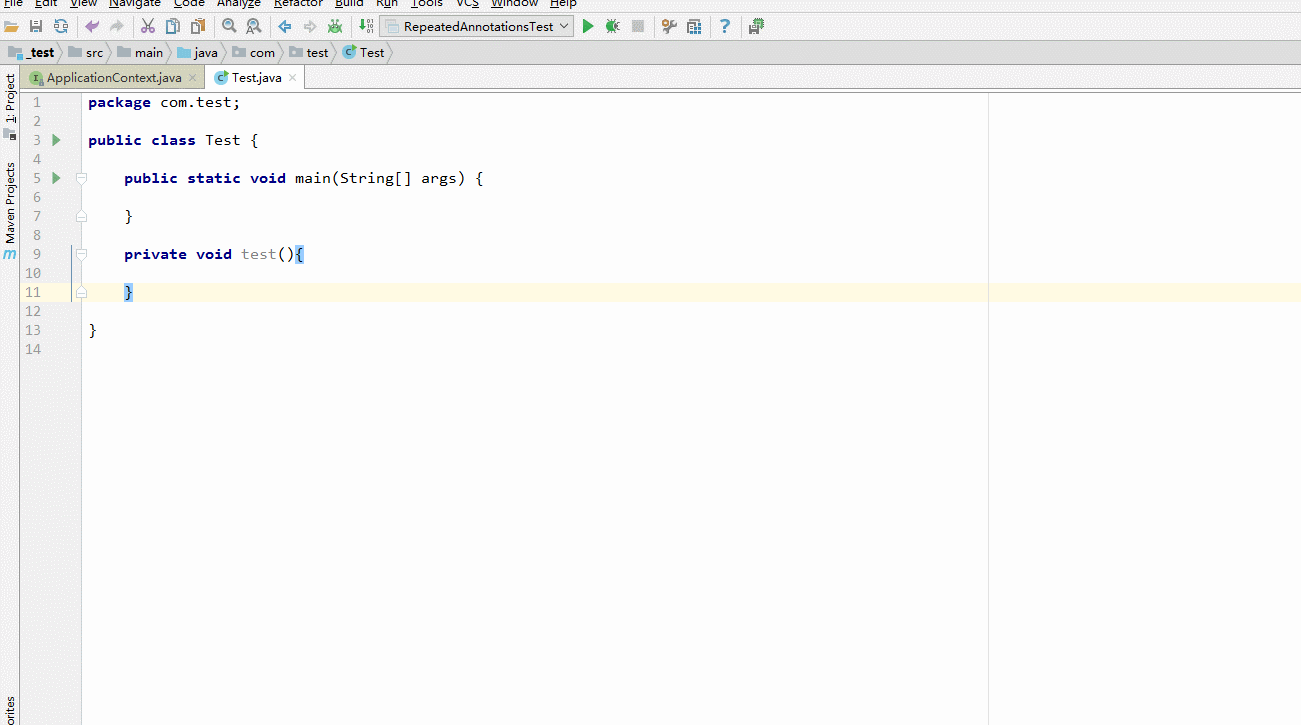The image size is (1301, 725).
Task: Toggle the 1: Project tool window
Action: pyautogui.click(x=11, y=98)
